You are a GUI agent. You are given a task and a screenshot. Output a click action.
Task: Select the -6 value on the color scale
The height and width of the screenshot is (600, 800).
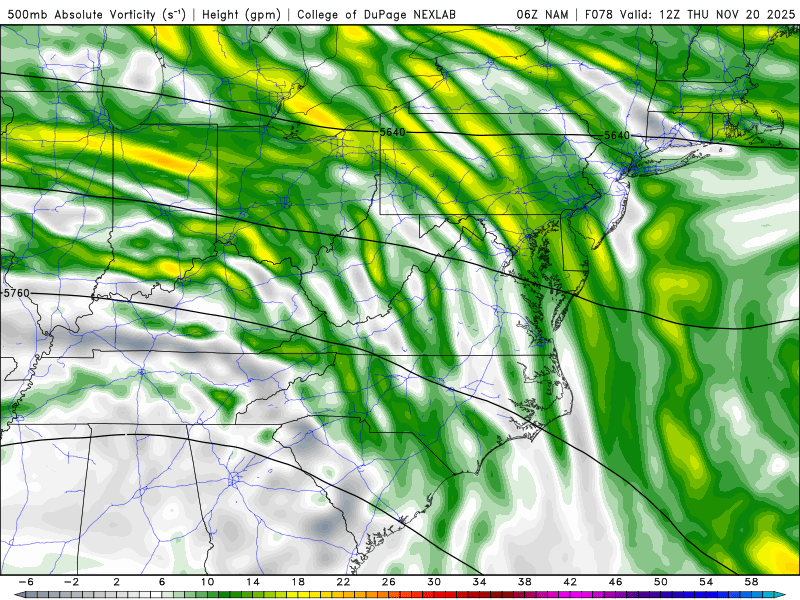(x=26, y=582)
